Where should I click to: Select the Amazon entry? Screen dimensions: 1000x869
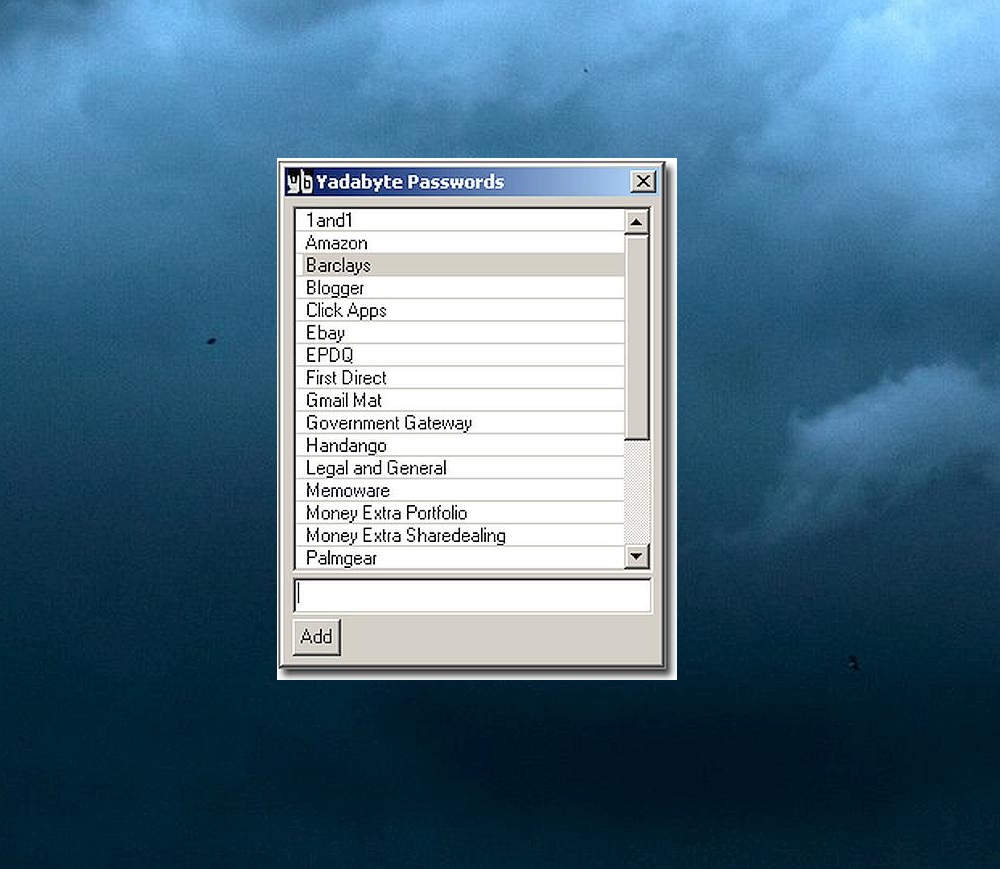[x=460, y=243]
